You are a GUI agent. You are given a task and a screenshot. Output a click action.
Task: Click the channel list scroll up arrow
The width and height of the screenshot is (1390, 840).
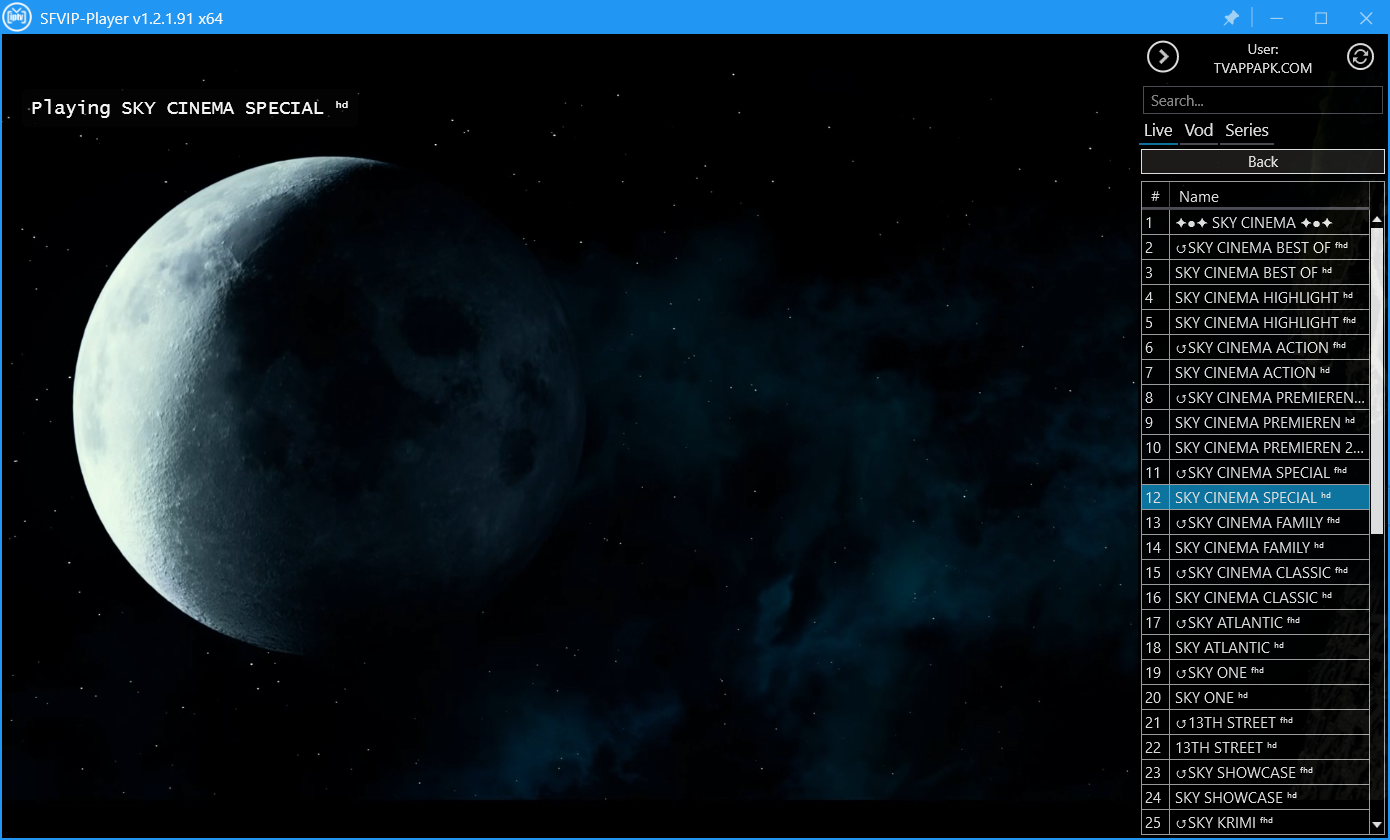pyautogui.click(x=1377, y=219)
